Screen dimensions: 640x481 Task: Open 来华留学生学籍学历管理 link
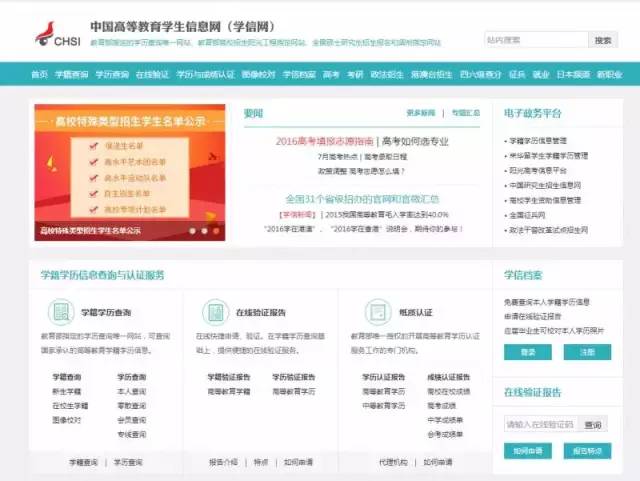[x=549, y=156]
